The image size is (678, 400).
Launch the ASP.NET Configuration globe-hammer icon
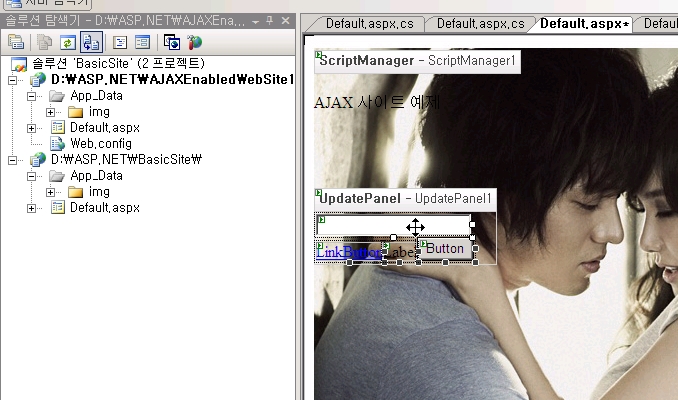point(195,42)
